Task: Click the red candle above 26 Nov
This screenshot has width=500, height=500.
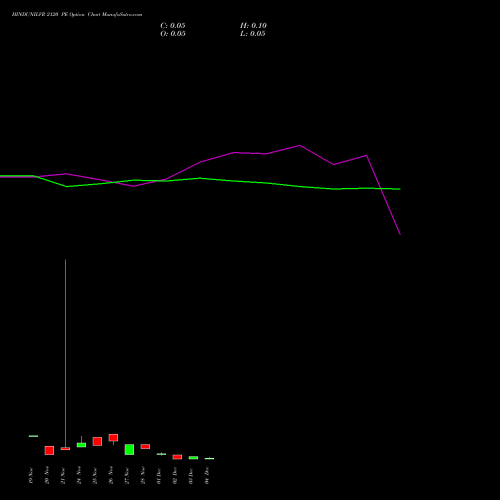Action: [113, 438]
